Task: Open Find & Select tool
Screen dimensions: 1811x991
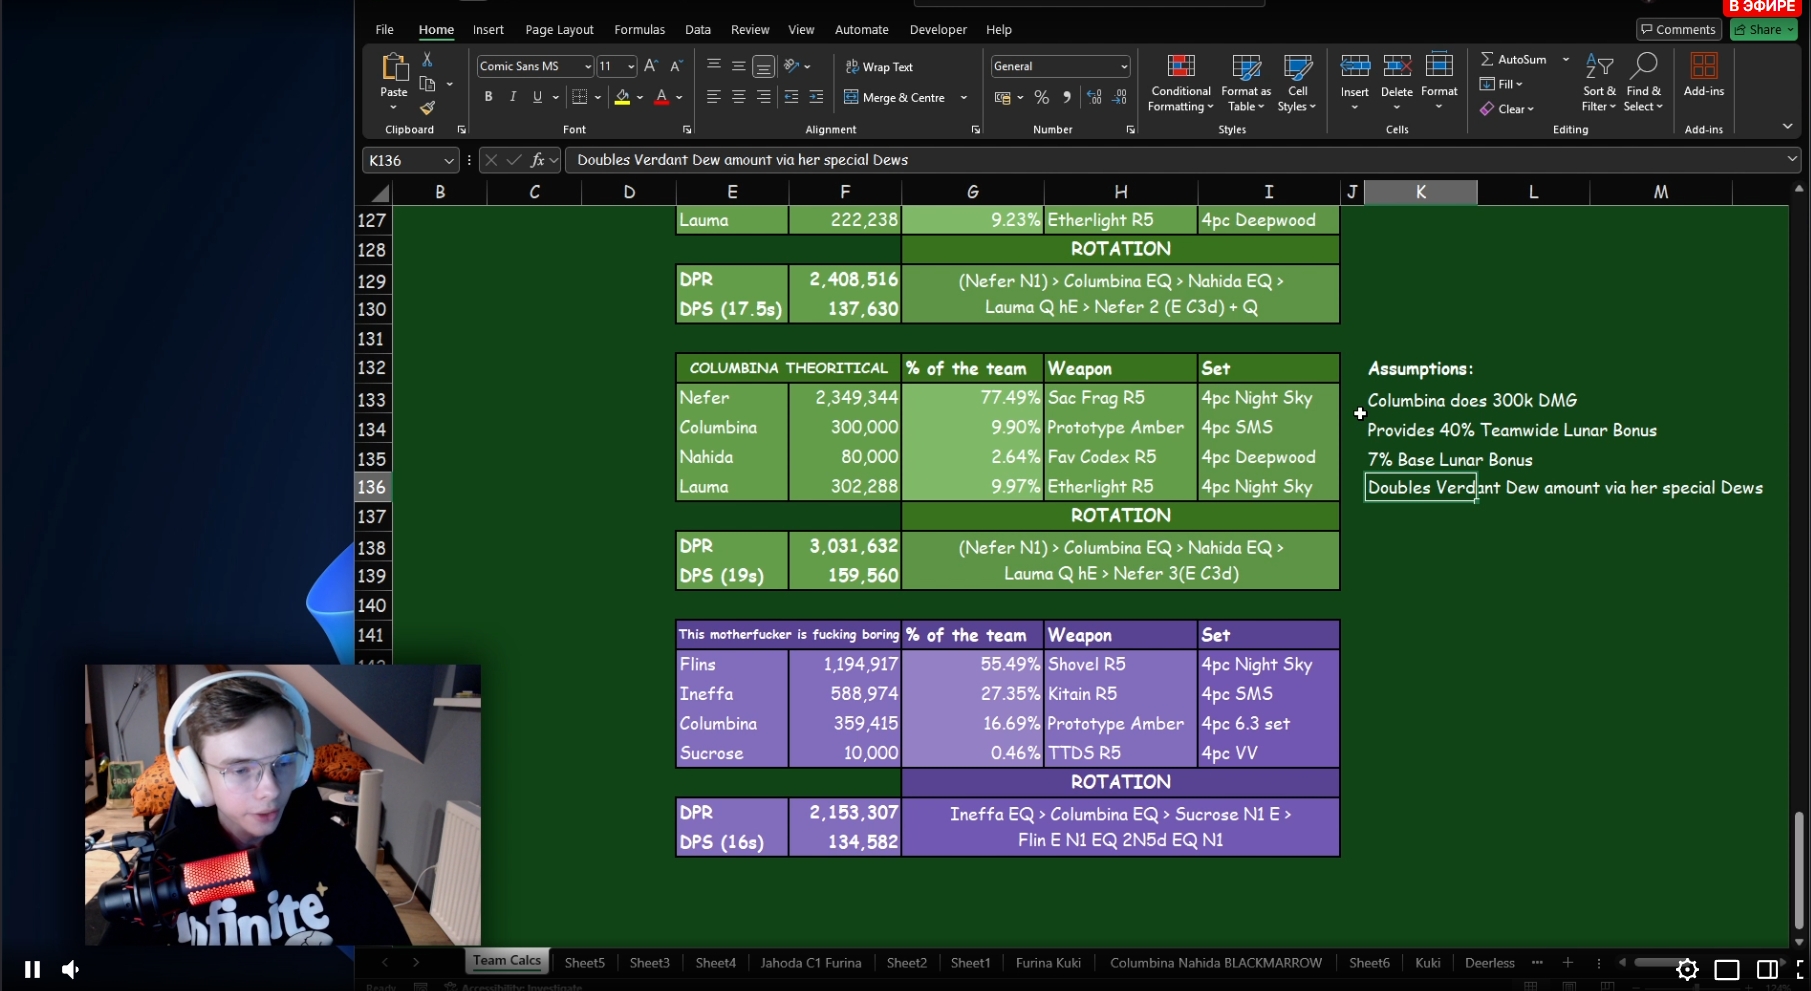Action: point(1643,67)
